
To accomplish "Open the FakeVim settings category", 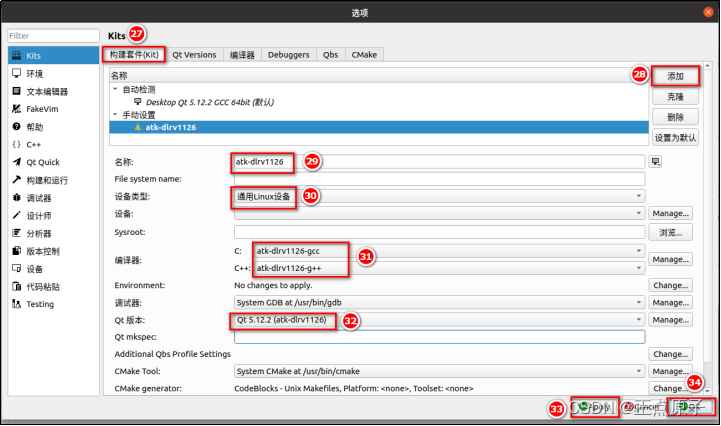I will click(53, 109).
